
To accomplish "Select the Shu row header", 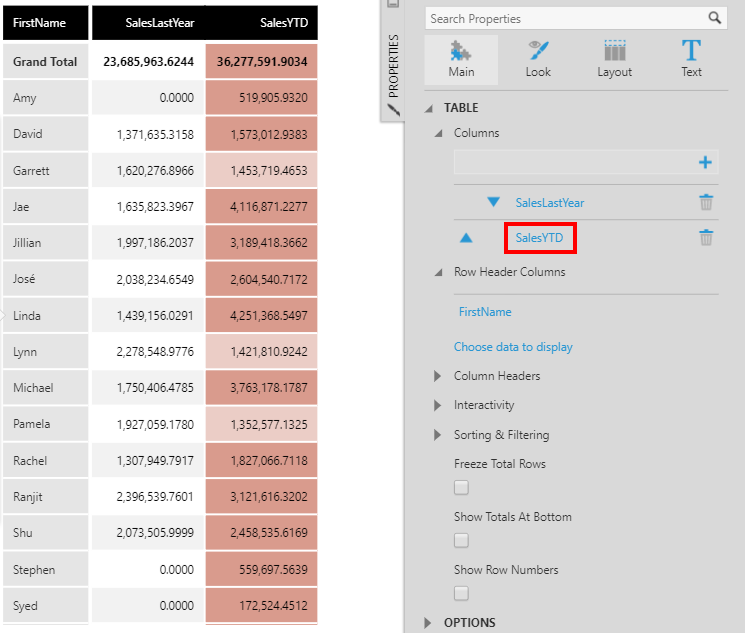I will tap(46, 532).
